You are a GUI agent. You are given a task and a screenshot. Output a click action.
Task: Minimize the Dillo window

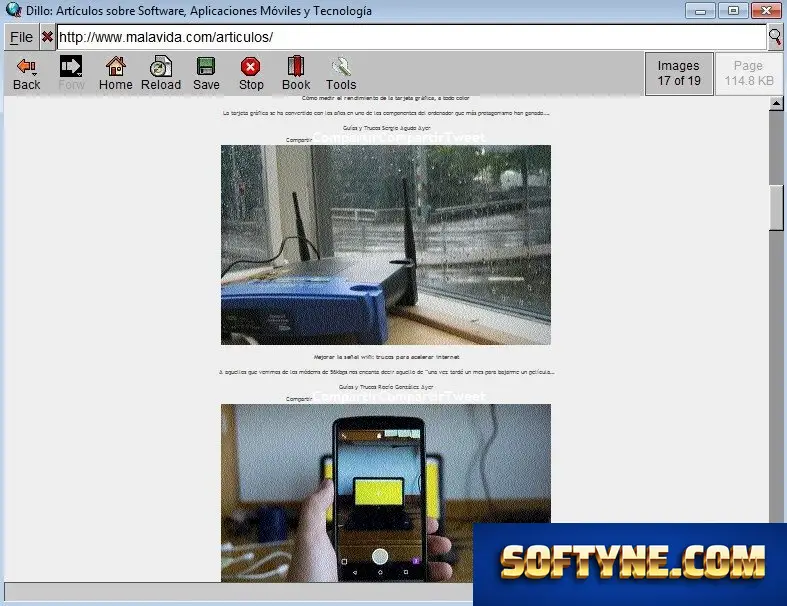tap(701, 10)
